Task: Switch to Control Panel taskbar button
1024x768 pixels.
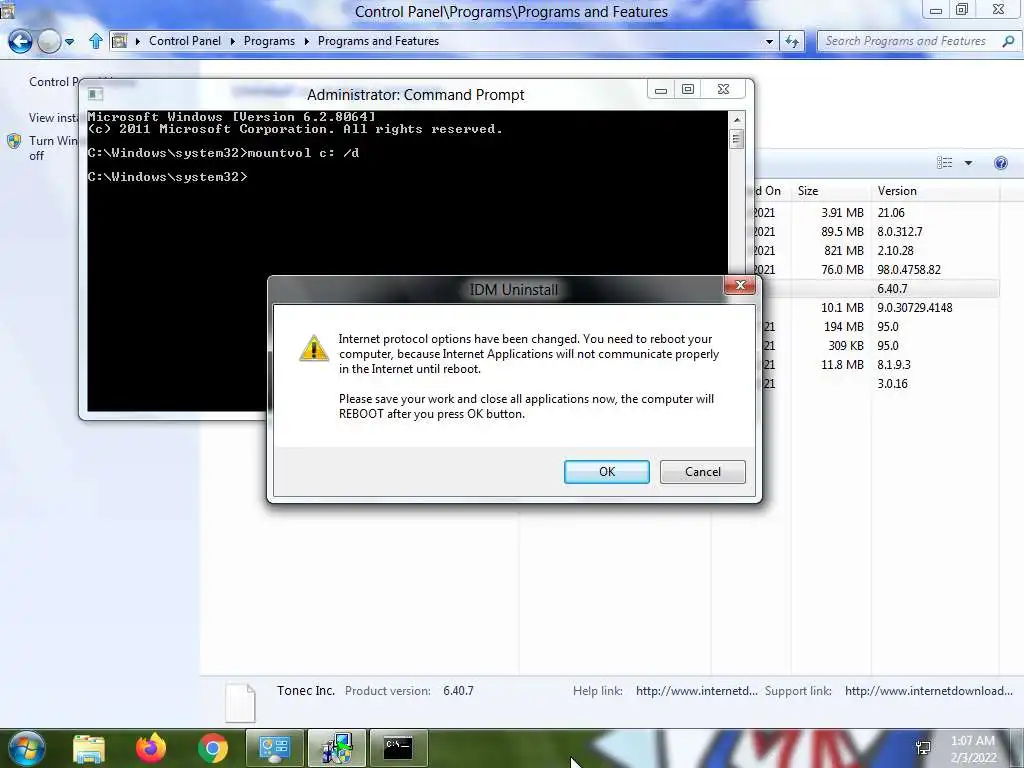Action: (x=274, y=748)
